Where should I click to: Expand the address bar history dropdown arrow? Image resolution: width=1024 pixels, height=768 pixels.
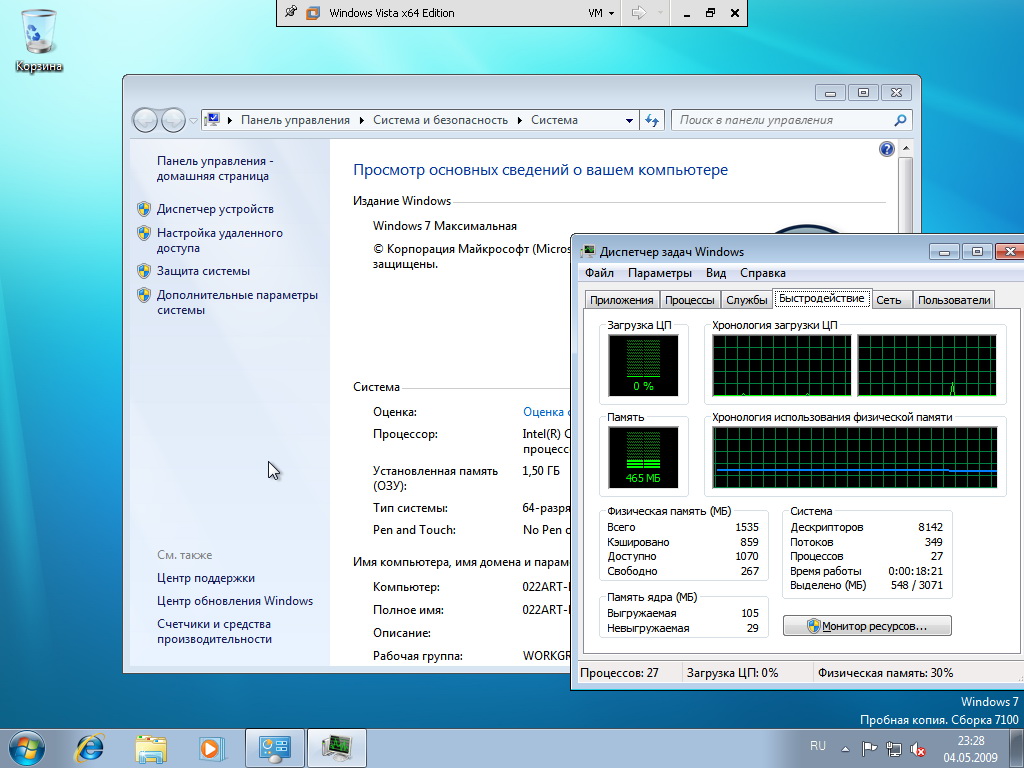coord(629,120)
